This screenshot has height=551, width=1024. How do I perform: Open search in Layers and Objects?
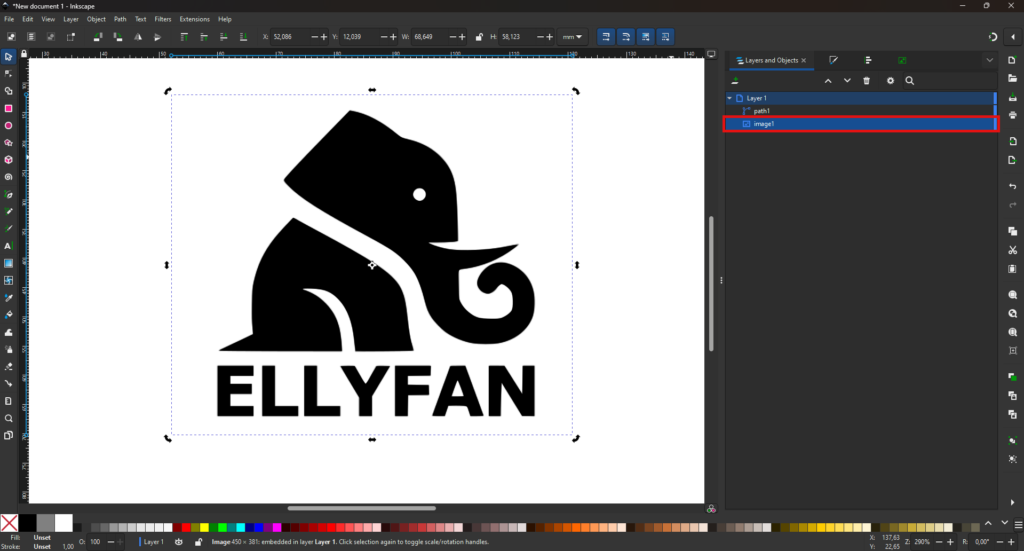pyautogui.click(x=910, y=81)
